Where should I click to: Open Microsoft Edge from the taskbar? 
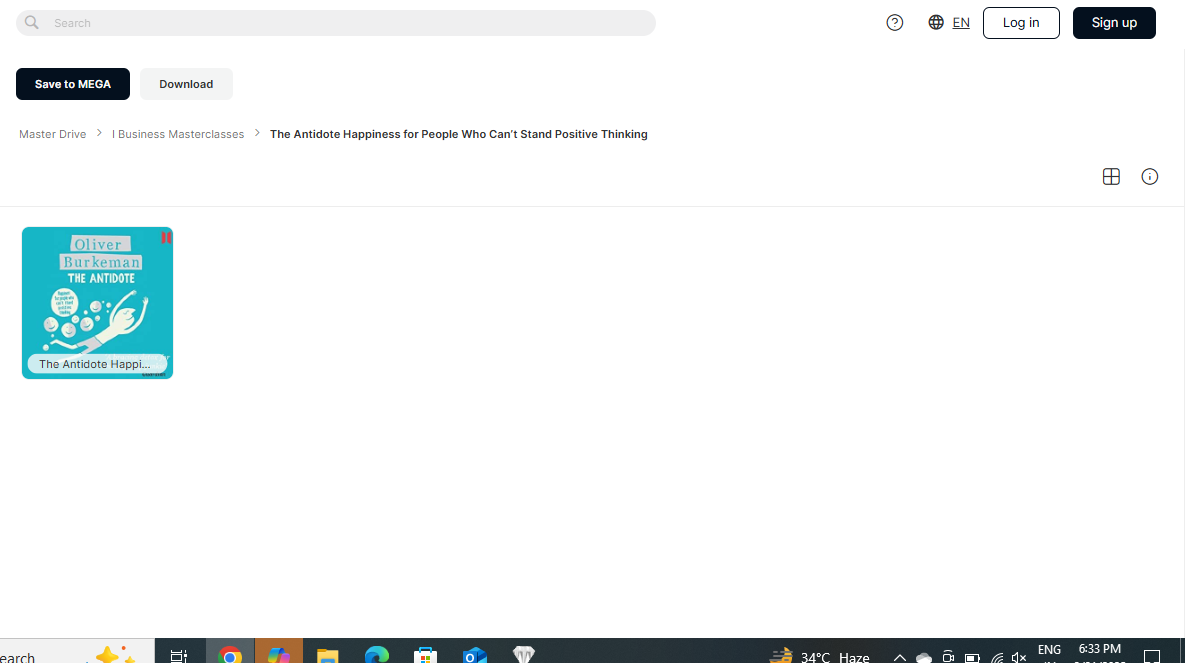pos(376,655)
